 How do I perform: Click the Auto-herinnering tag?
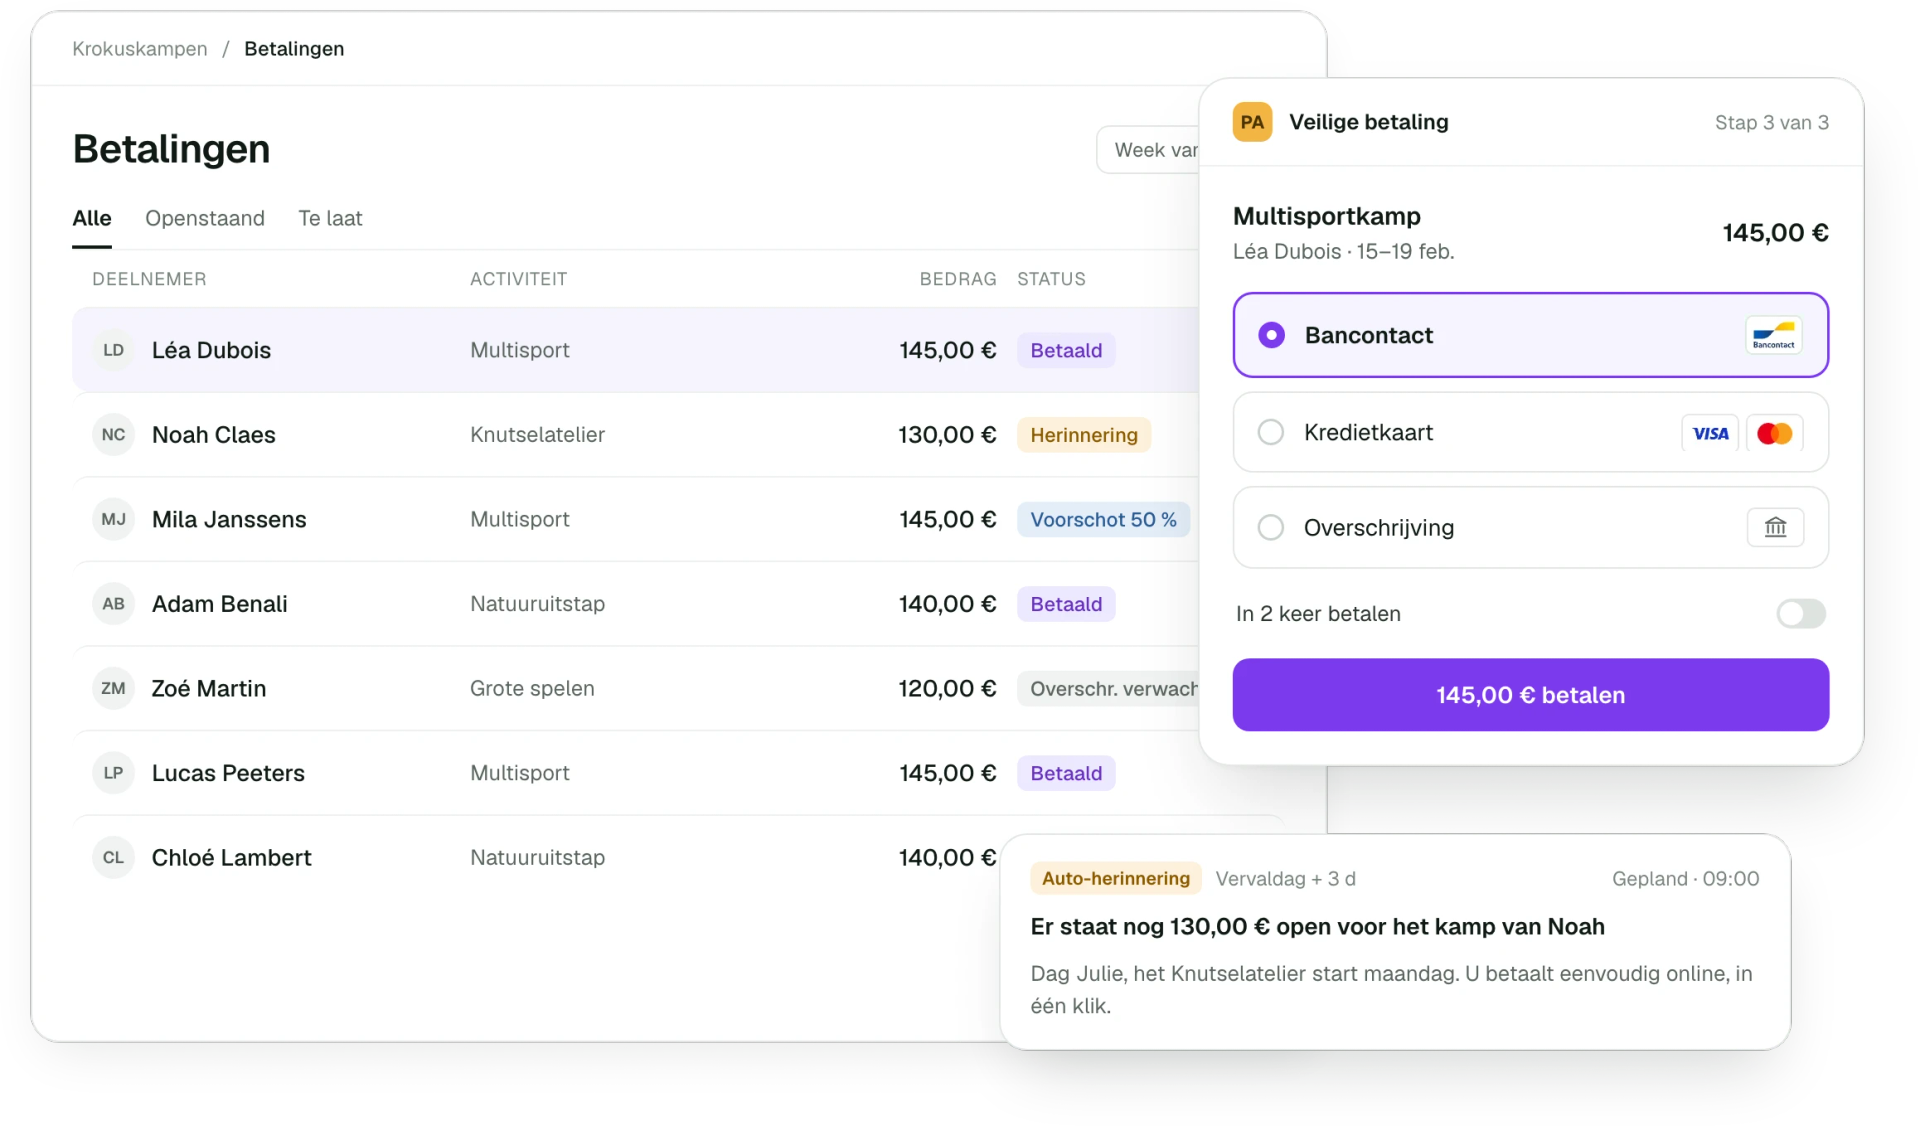1116,878
